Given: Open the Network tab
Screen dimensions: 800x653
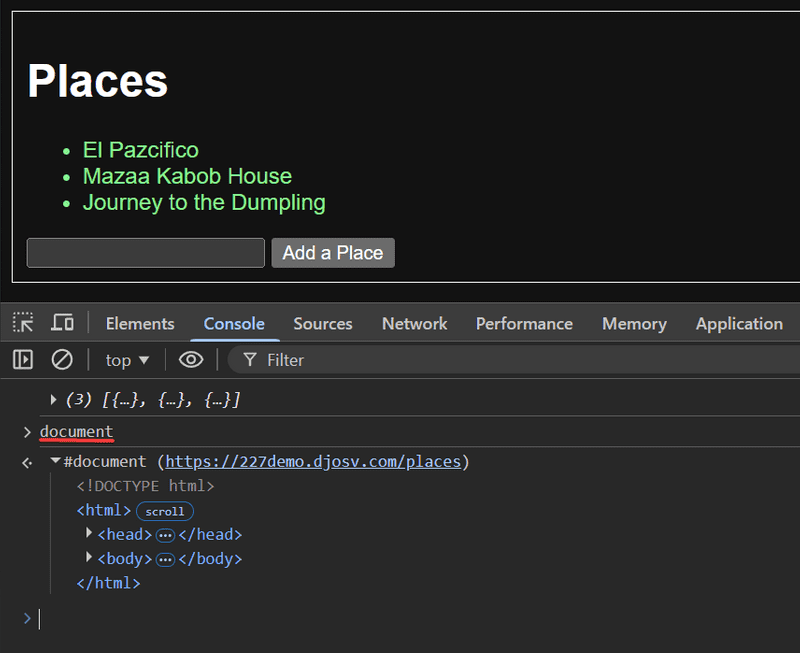Looking at the screenshot, I should [414, 323].
